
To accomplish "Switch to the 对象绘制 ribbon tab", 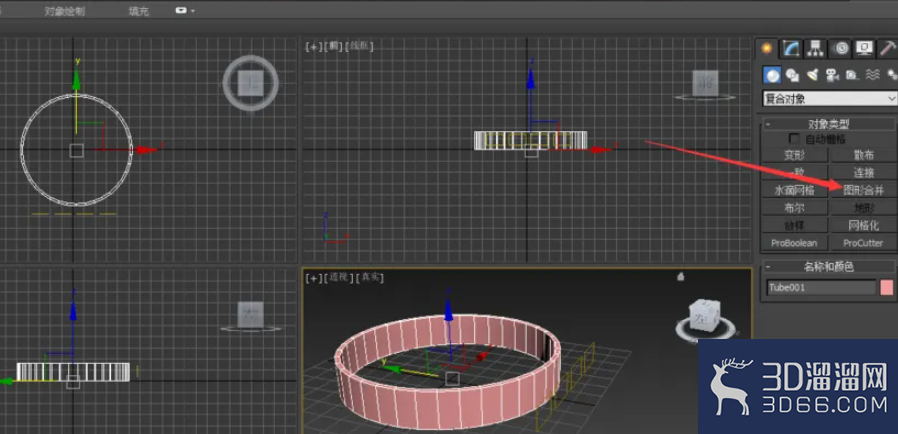I will click(65, 11).
